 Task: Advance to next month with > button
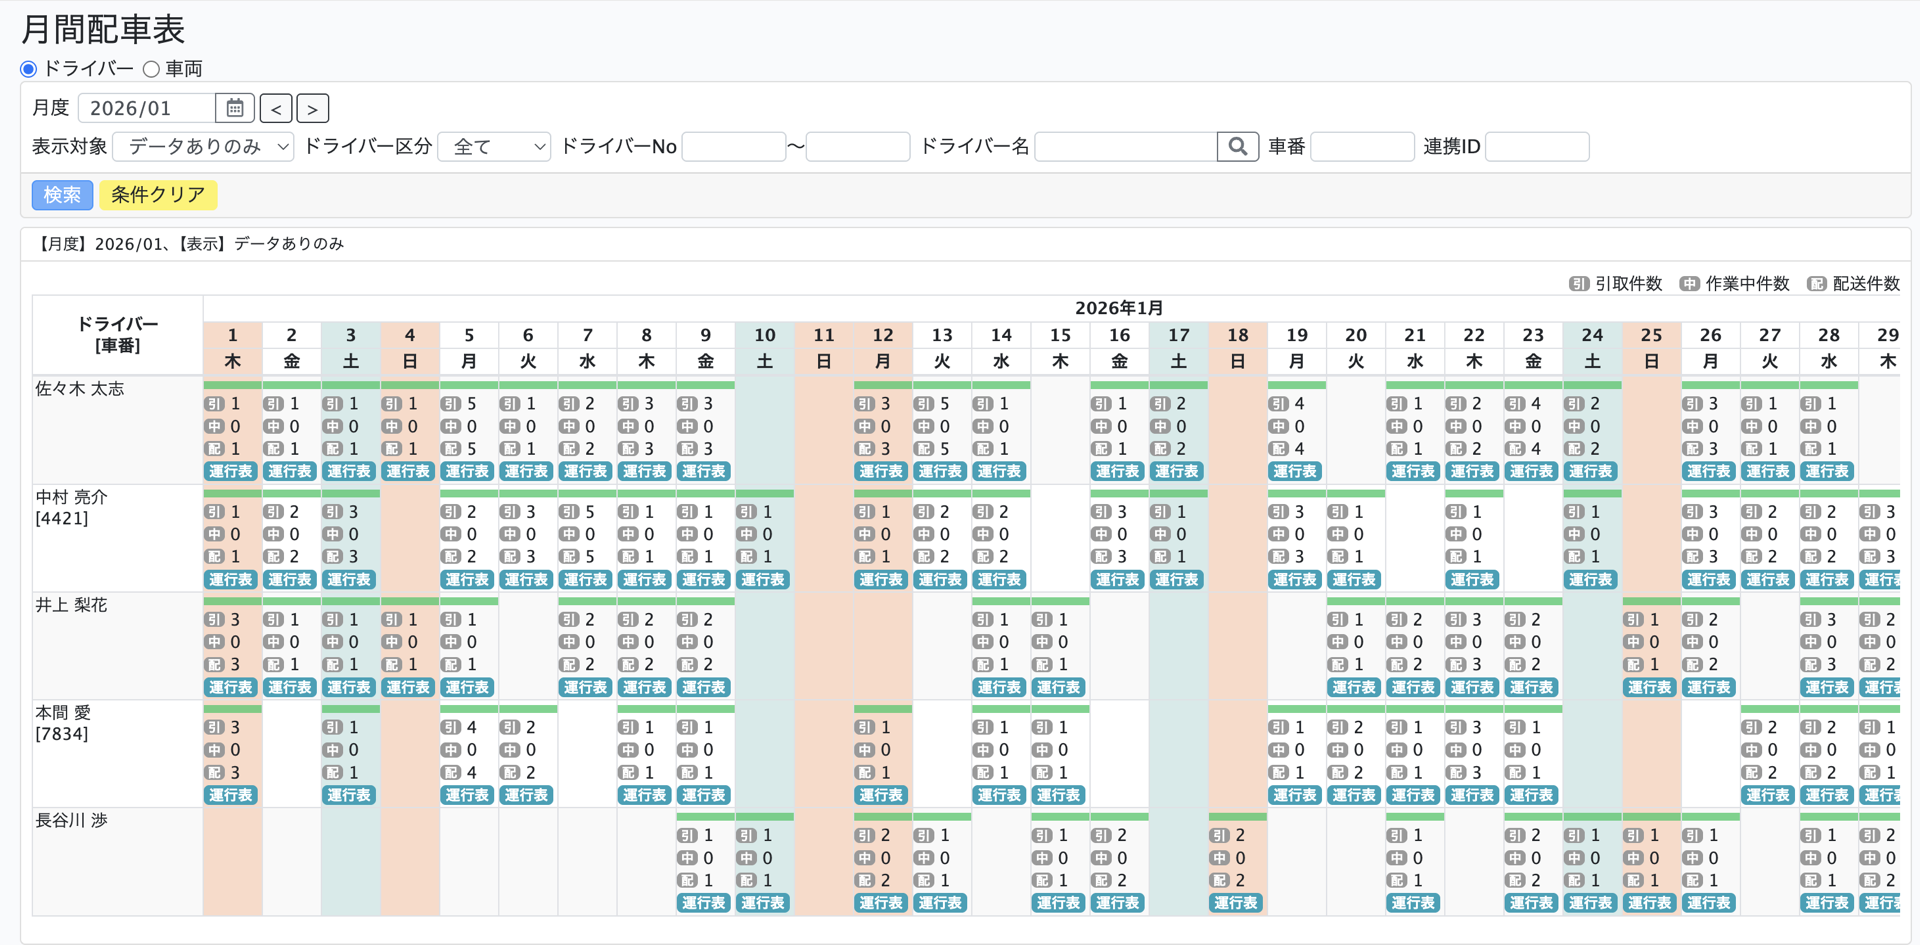313,108
